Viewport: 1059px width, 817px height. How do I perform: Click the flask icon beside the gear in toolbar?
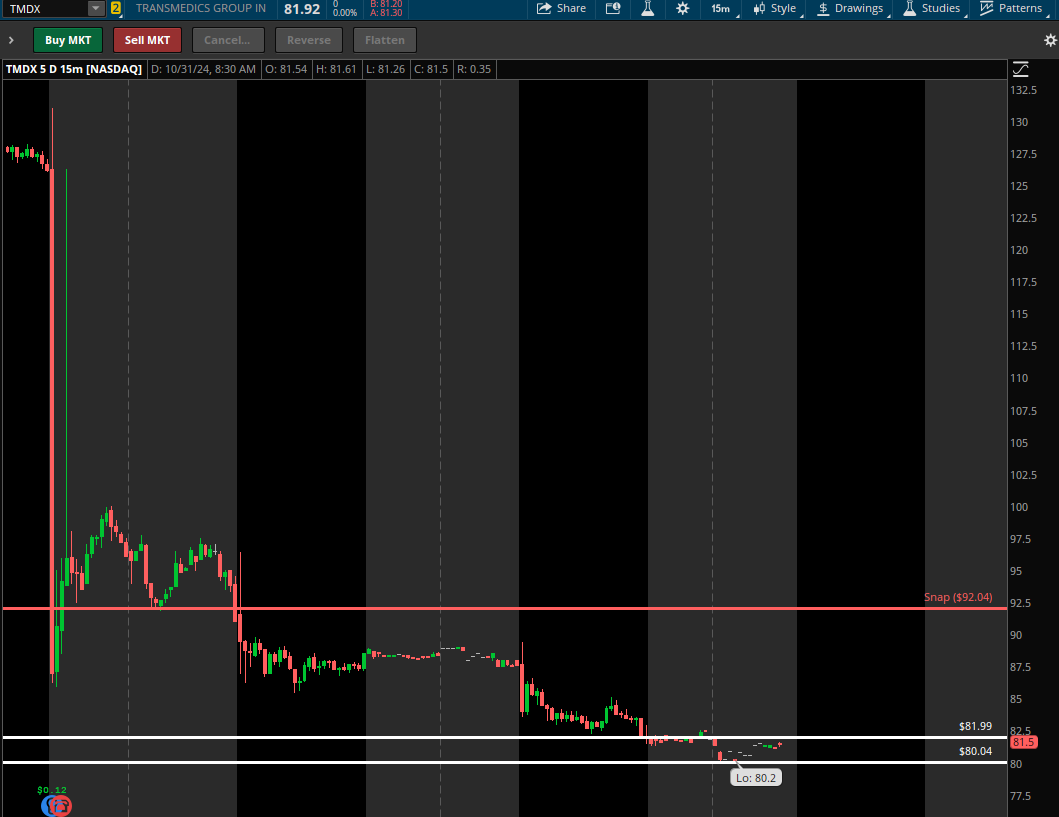[648, 8]
